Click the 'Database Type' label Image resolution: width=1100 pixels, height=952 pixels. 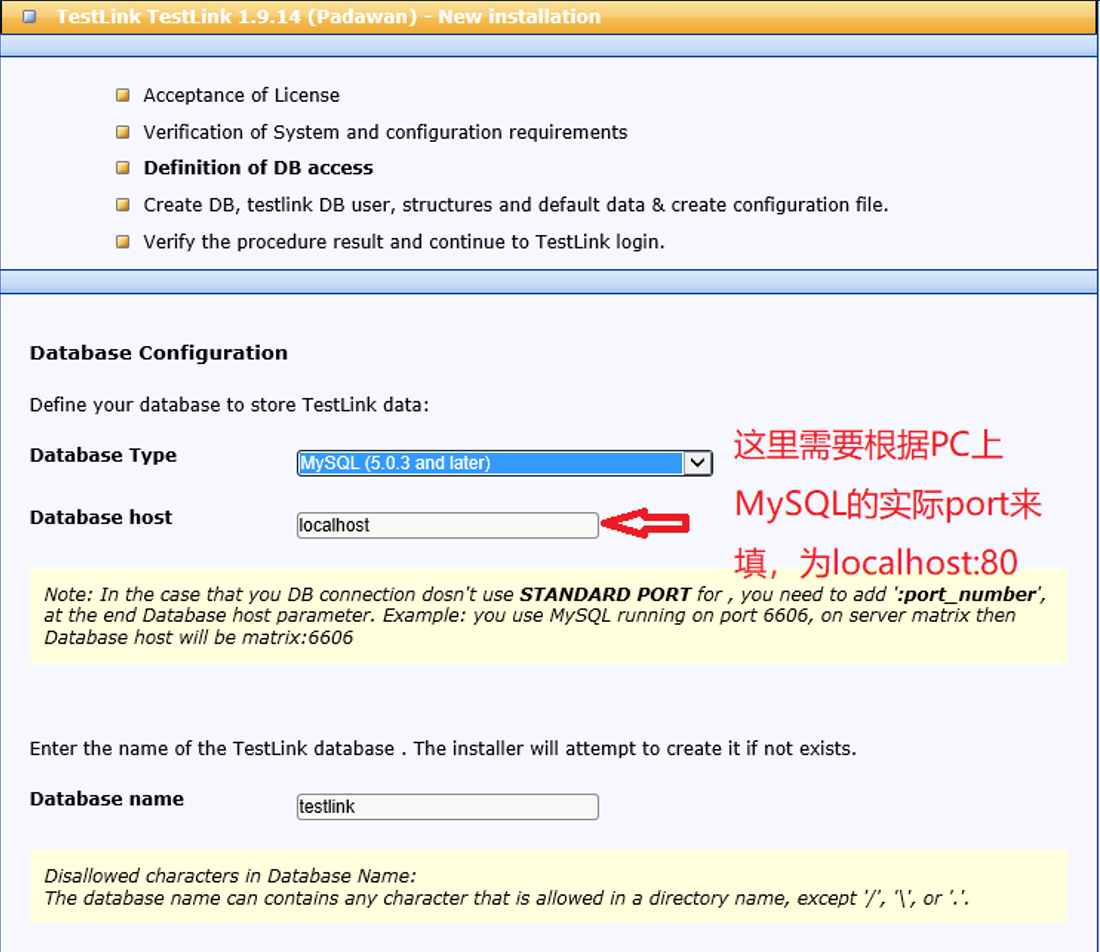pyautogui.click(x=103, y=455)
